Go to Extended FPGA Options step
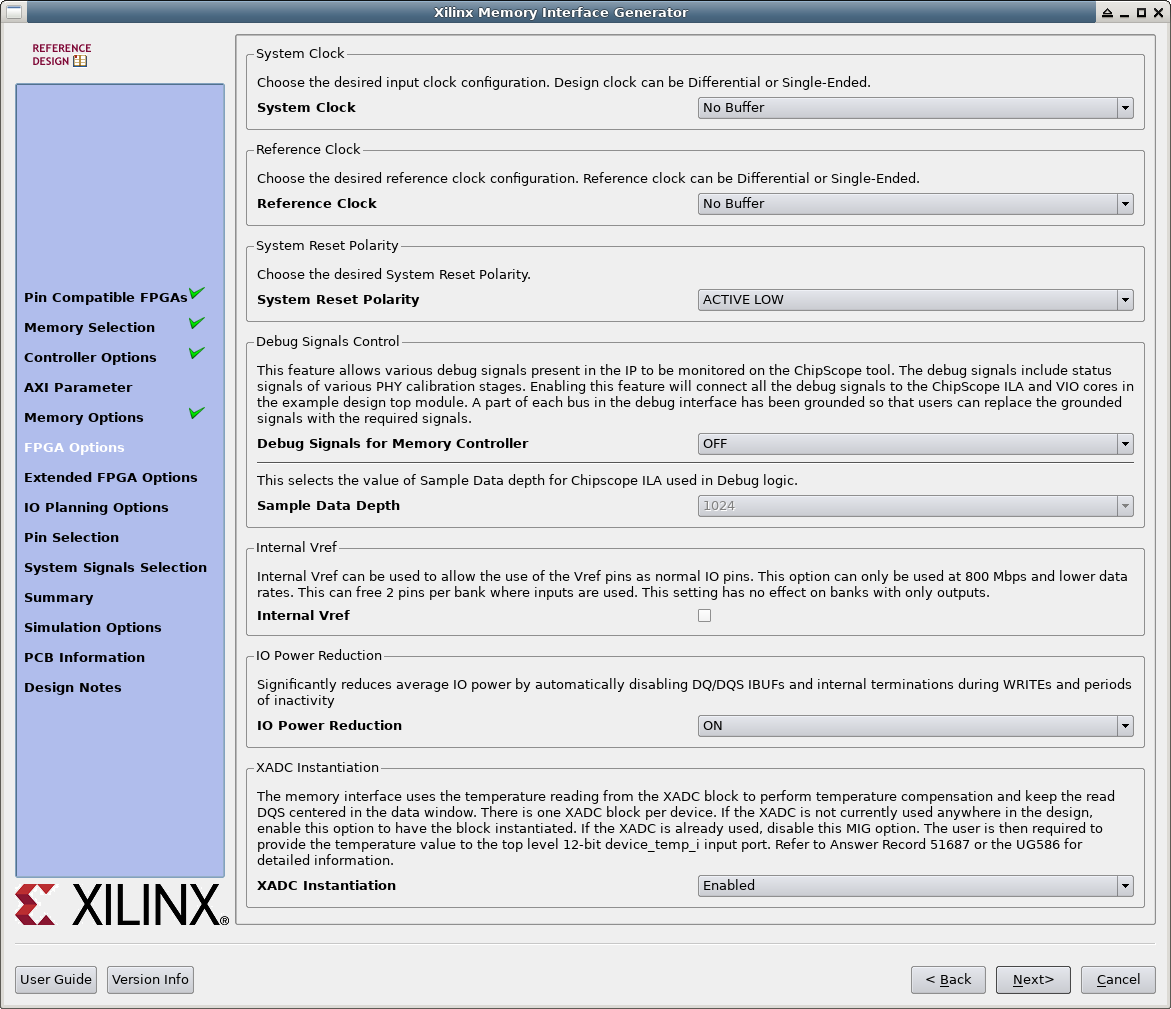 [111, 478]
